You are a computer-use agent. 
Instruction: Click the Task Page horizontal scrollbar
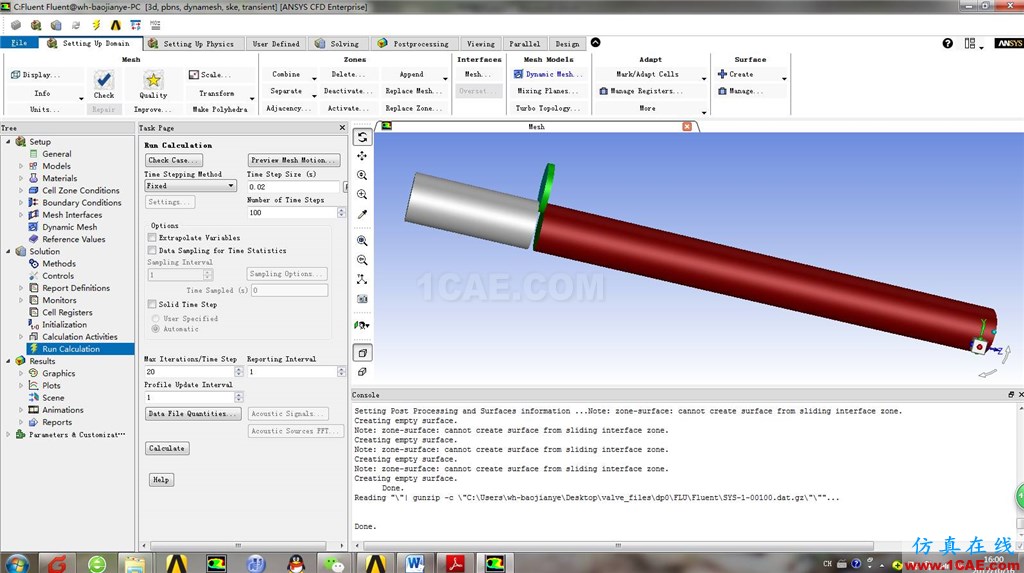238,545
